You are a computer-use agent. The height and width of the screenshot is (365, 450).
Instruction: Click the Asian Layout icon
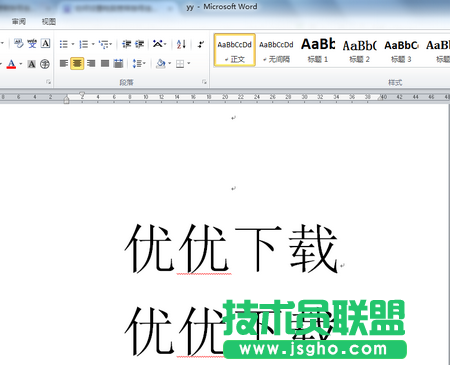157,44
